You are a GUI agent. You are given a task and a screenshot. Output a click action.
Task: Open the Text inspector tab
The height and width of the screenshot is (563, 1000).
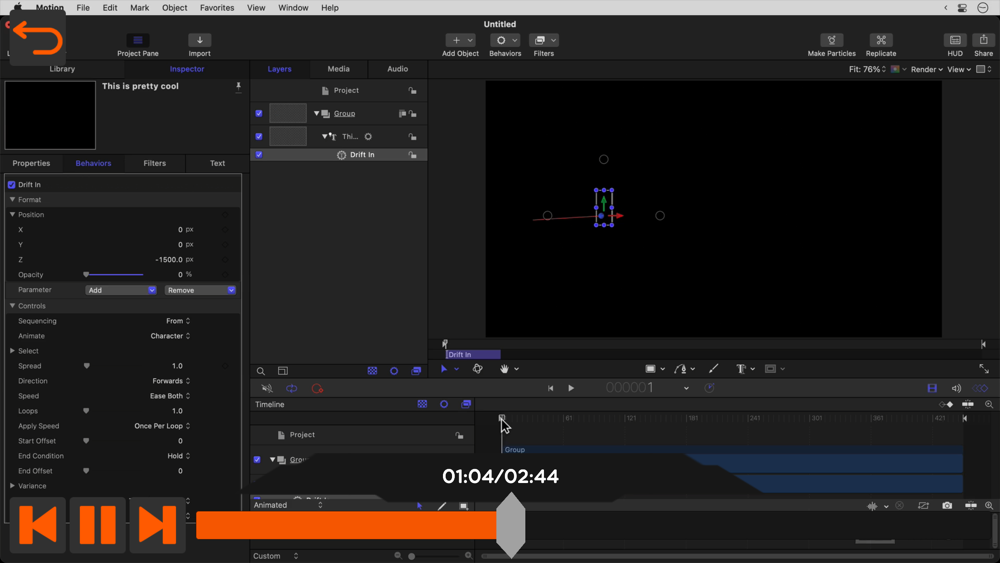click(x=217, y=163)
